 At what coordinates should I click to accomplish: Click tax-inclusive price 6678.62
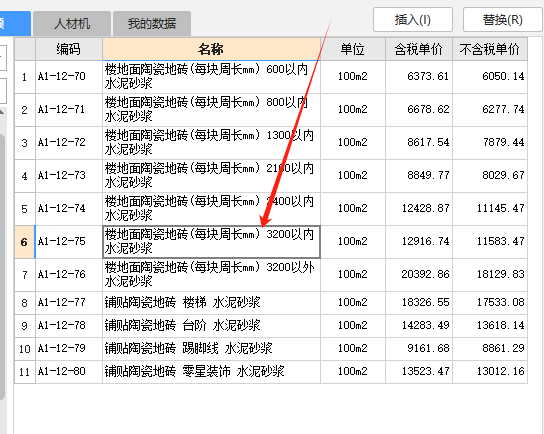point(419,110)
